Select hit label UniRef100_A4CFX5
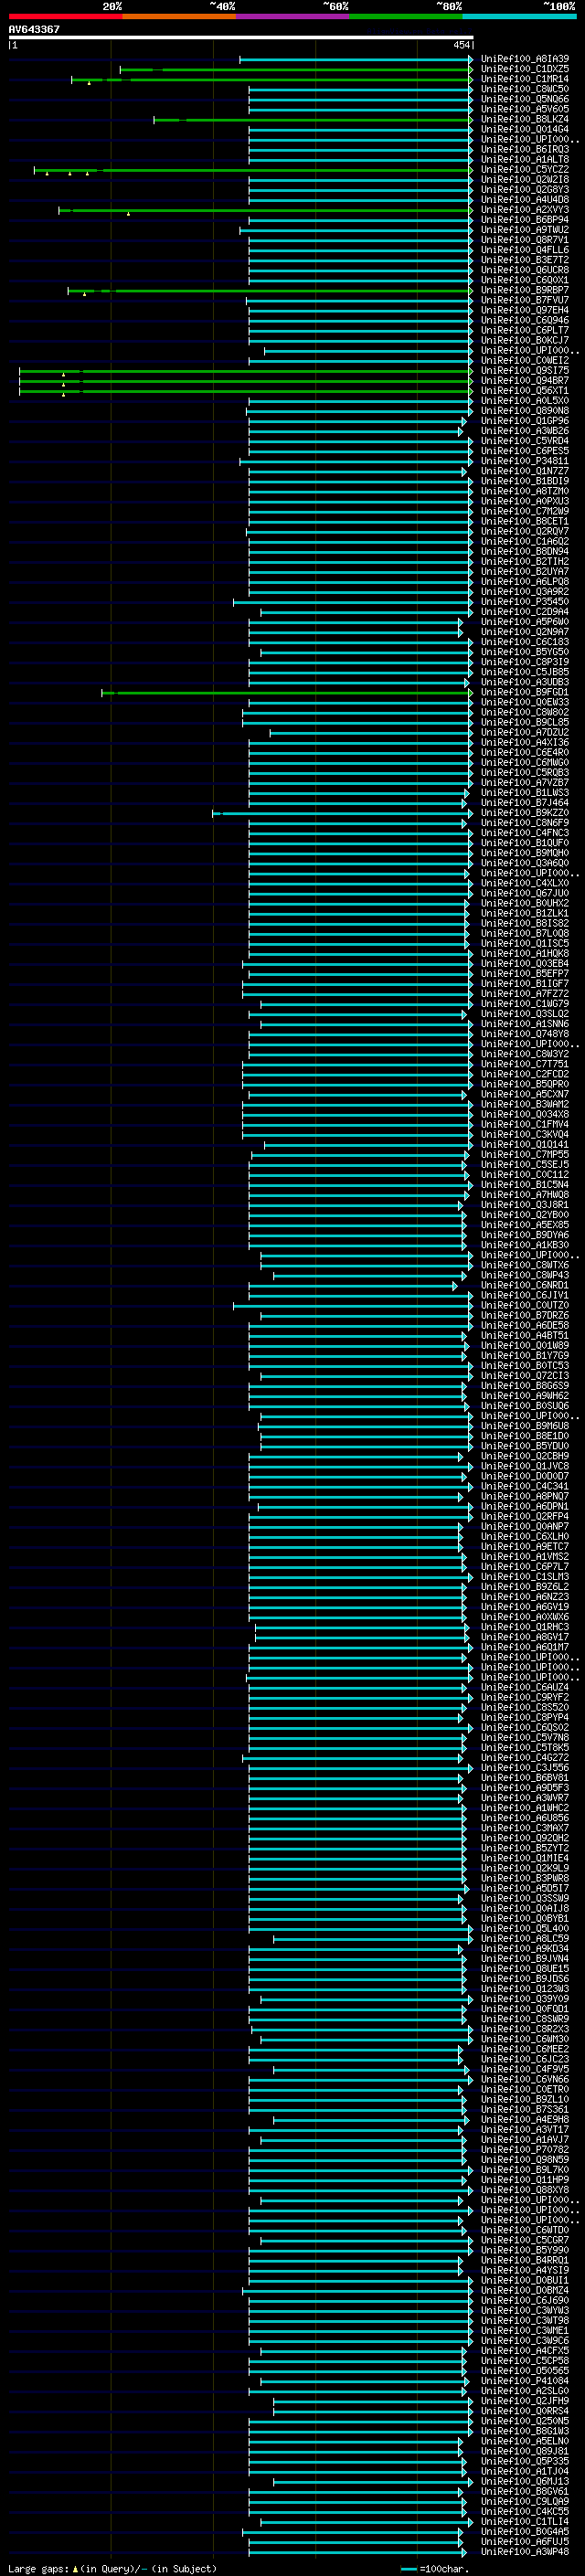 [x=525, y=2351]
